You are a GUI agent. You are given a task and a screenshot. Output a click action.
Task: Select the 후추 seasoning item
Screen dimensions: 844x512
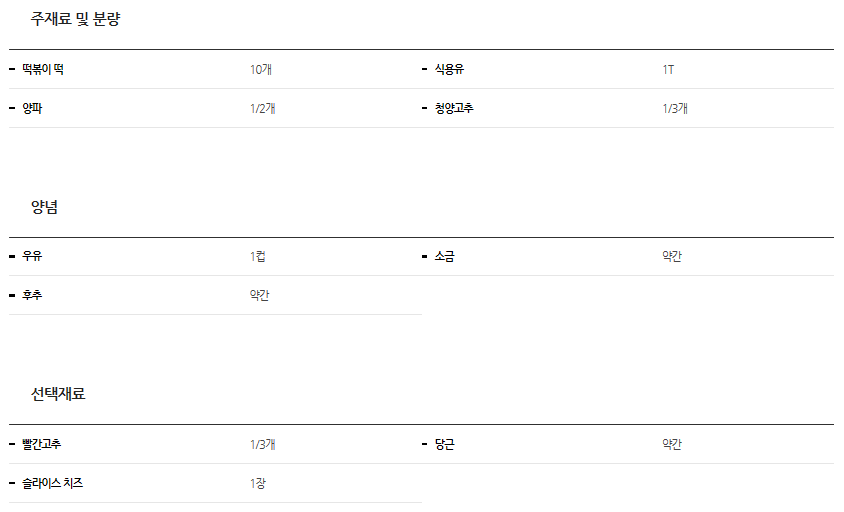[32, 295]
